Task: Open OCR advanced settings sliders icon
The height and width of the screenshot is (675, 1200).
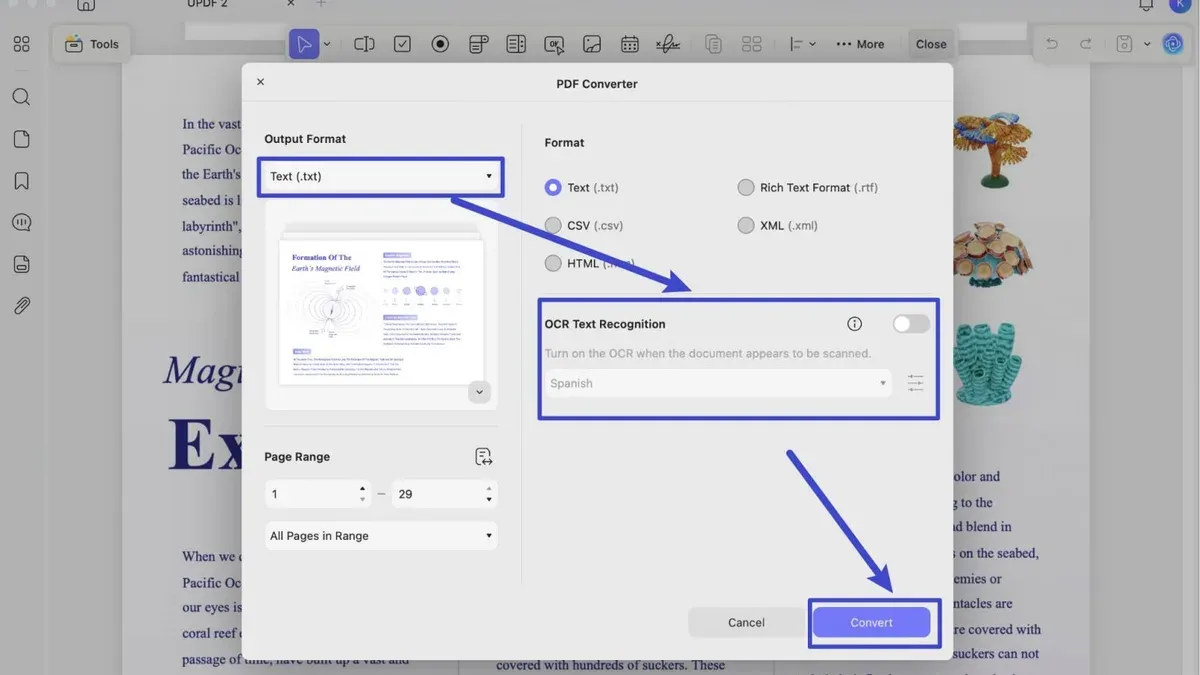Action: (x=915, y=383)
